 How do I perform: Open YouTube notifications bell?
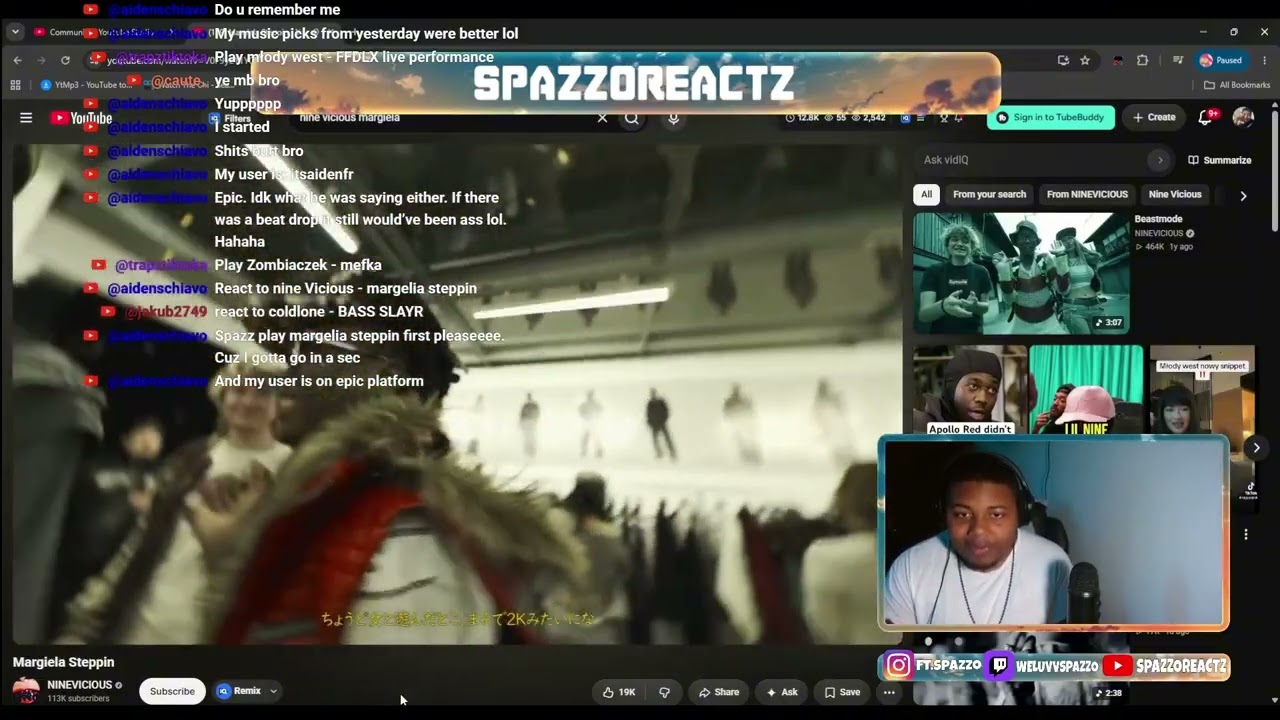1205,117
